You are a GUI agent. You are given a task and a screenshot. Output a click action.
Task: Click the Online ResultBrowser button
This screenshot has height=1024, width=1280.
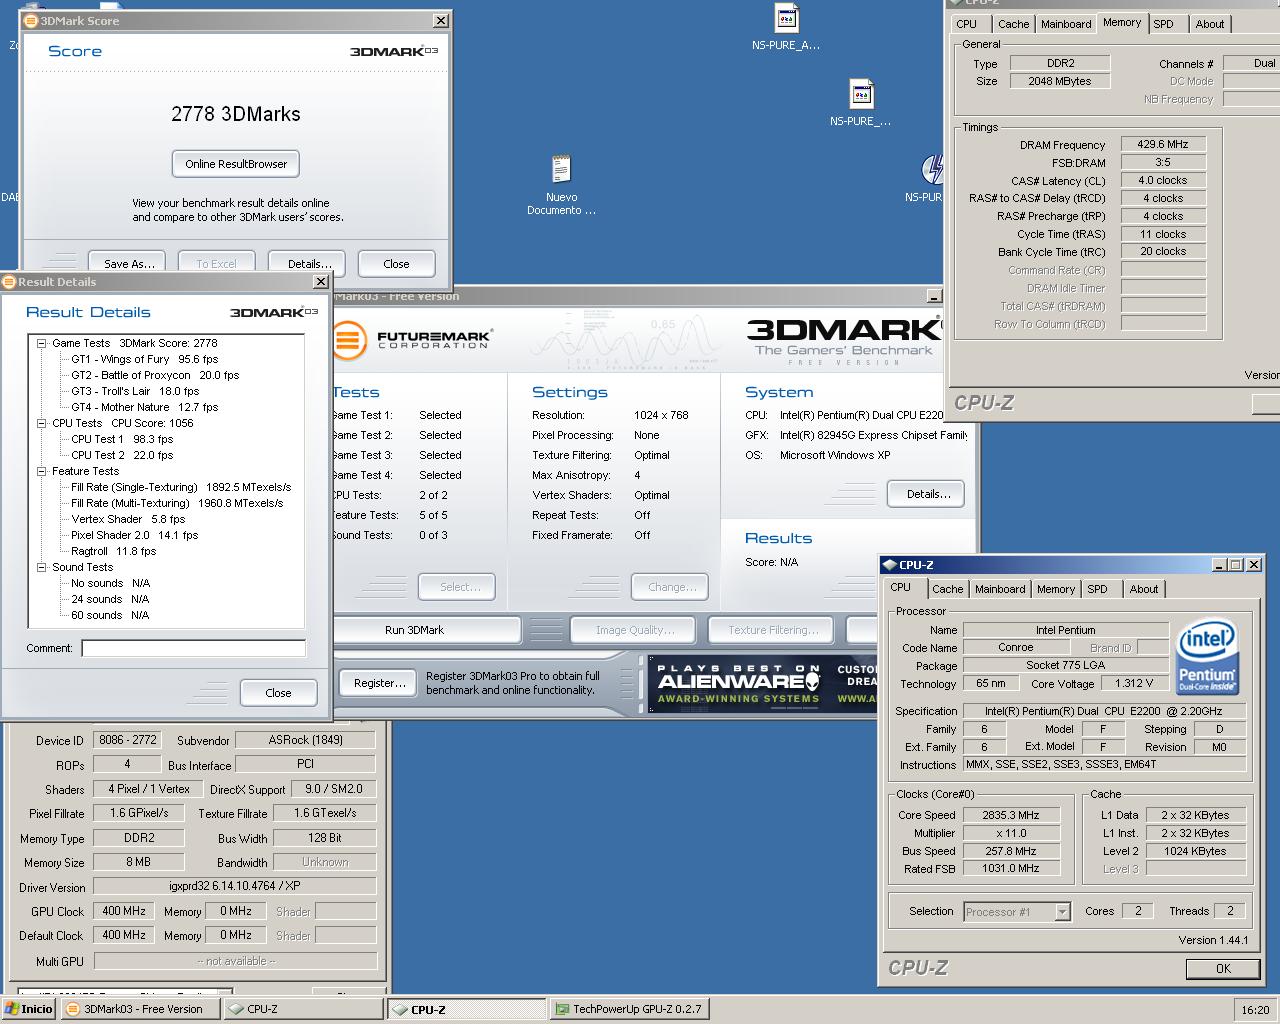[x=236, y=164]
